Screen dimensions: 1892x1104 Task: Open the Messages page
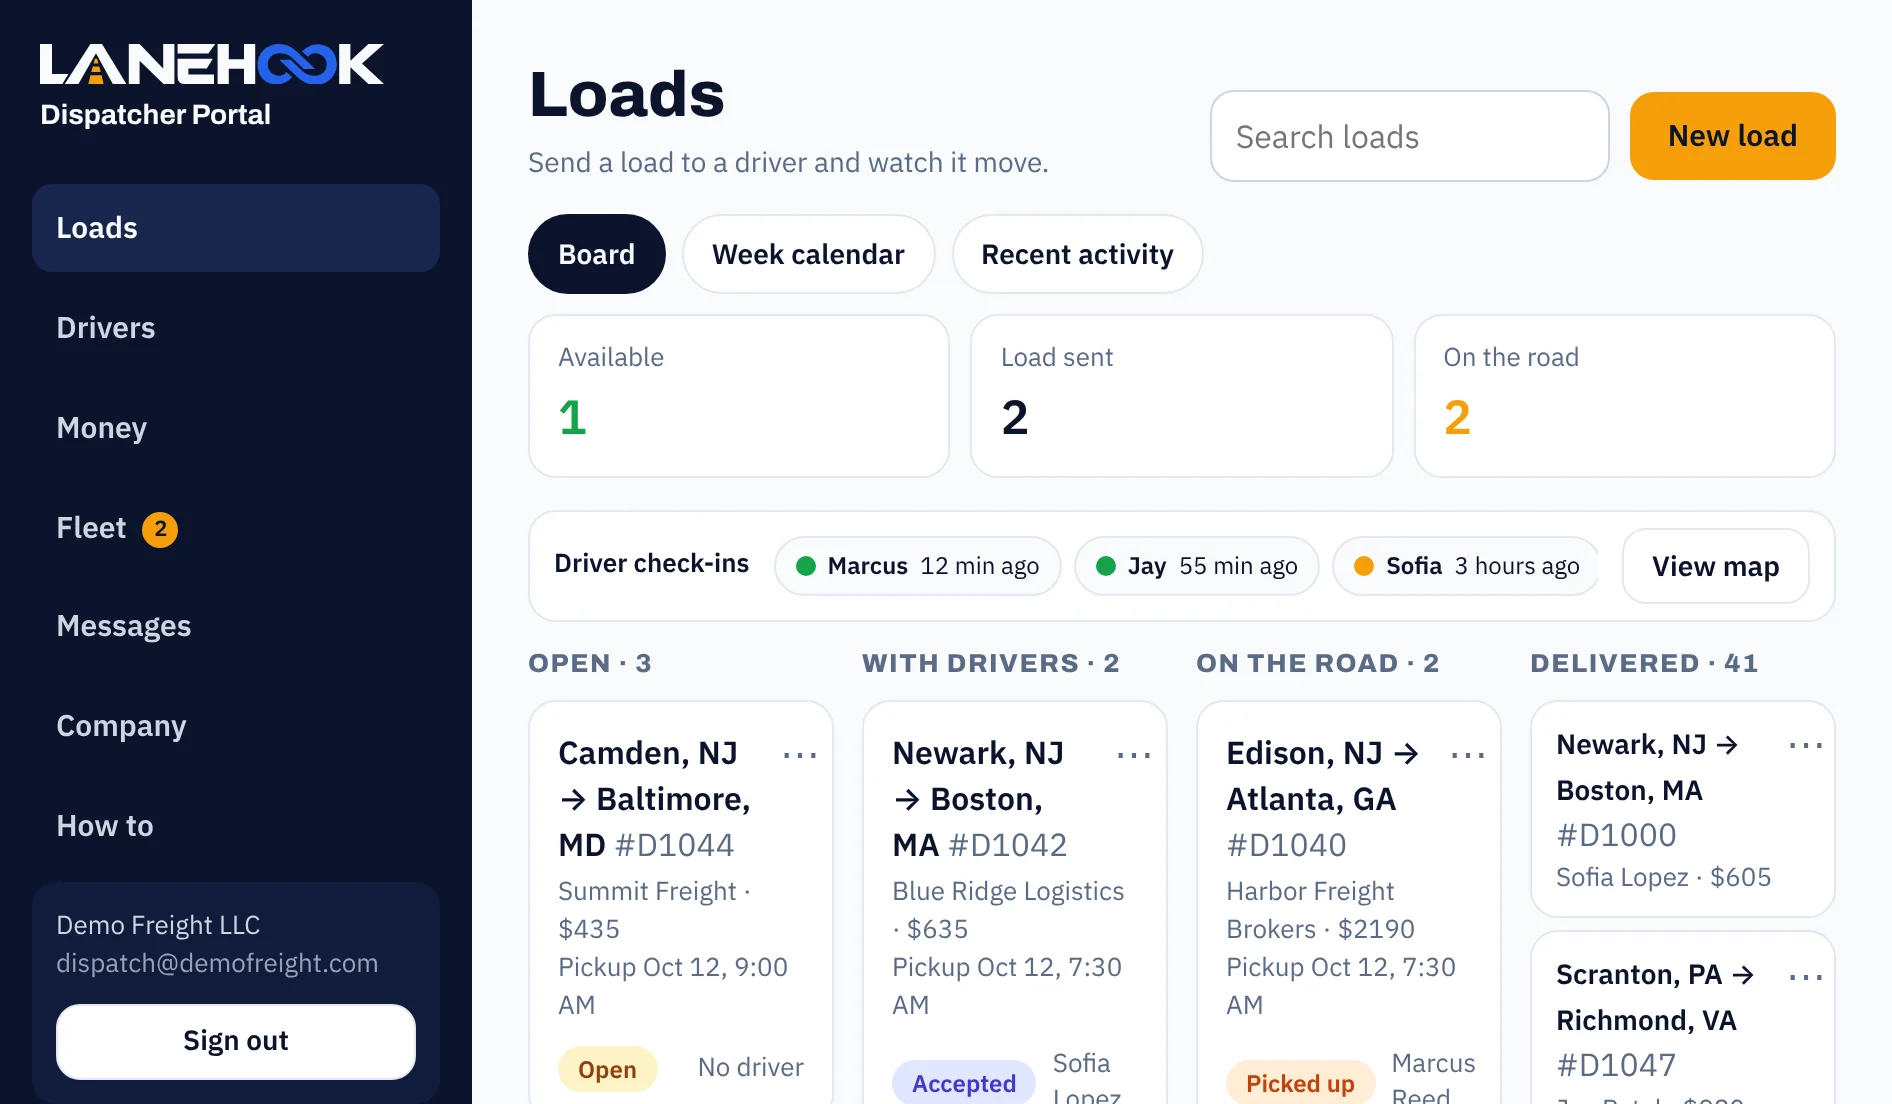click(236, 626)
